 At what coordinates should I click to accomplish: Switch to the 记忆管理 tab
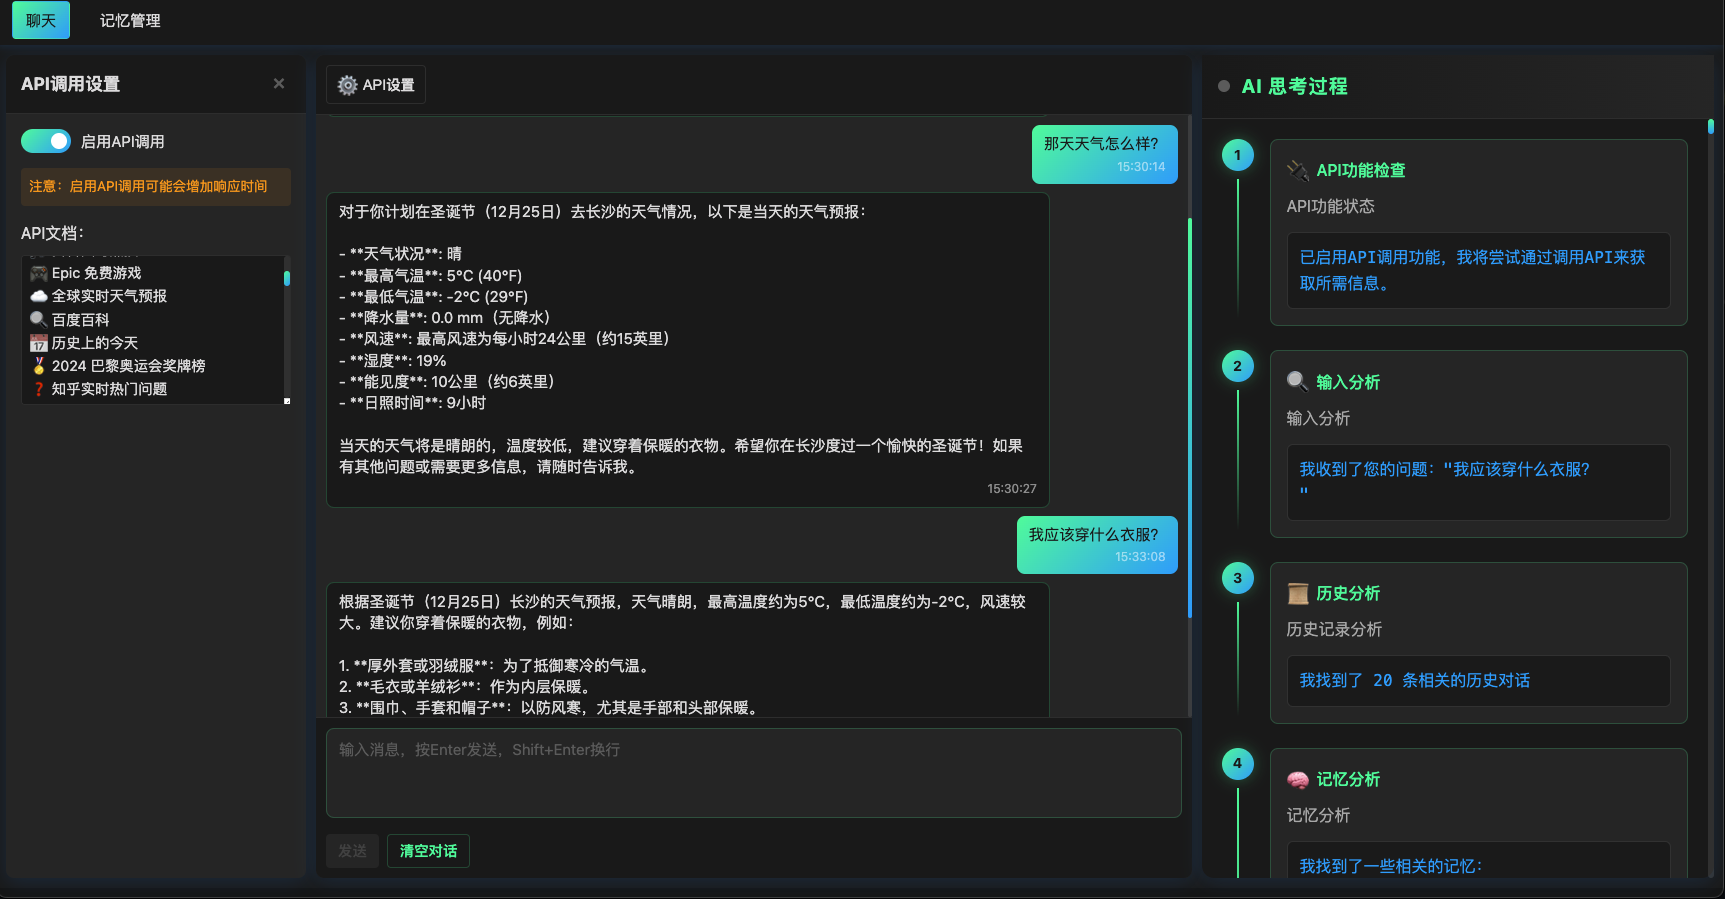tap(130, 20)
